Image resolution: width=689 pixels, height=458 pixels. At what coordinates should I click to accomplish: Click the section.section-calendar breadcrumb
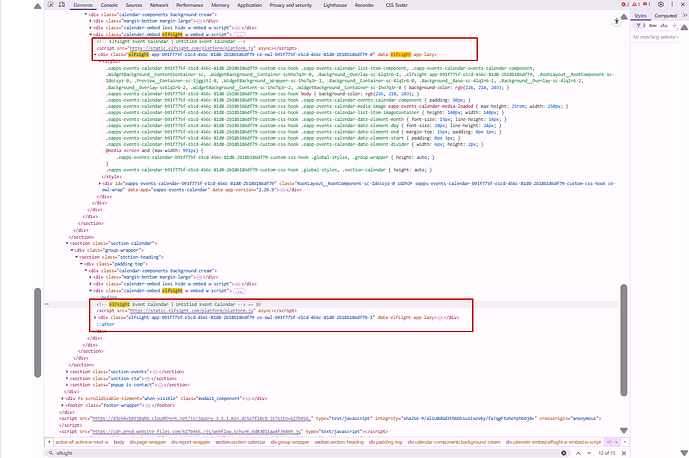click(x=240, y=442)
